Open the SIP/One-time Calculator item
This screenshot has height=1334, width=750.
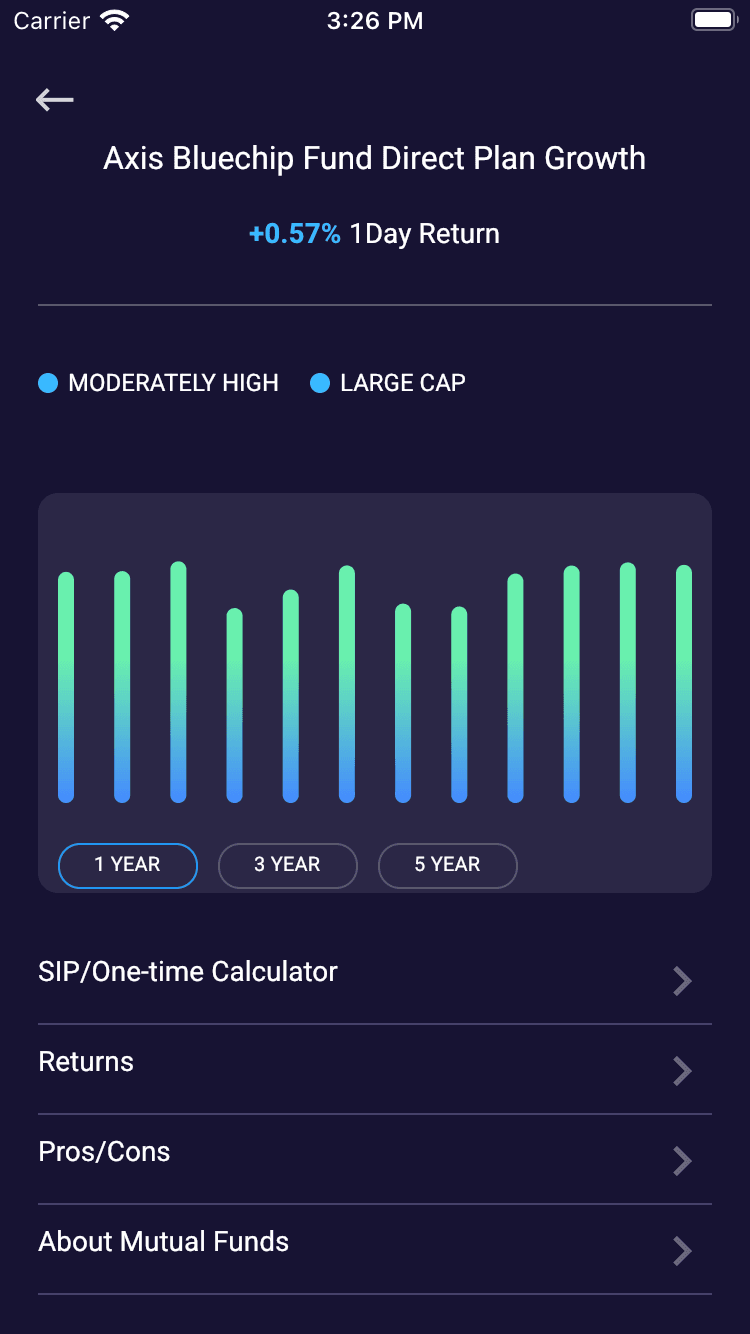click(x=188, y=972)
